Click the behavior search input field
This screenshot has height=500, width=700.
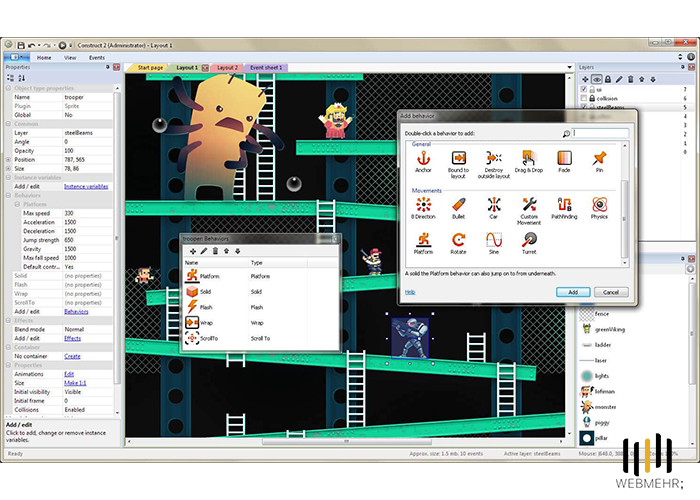(600, 133)
